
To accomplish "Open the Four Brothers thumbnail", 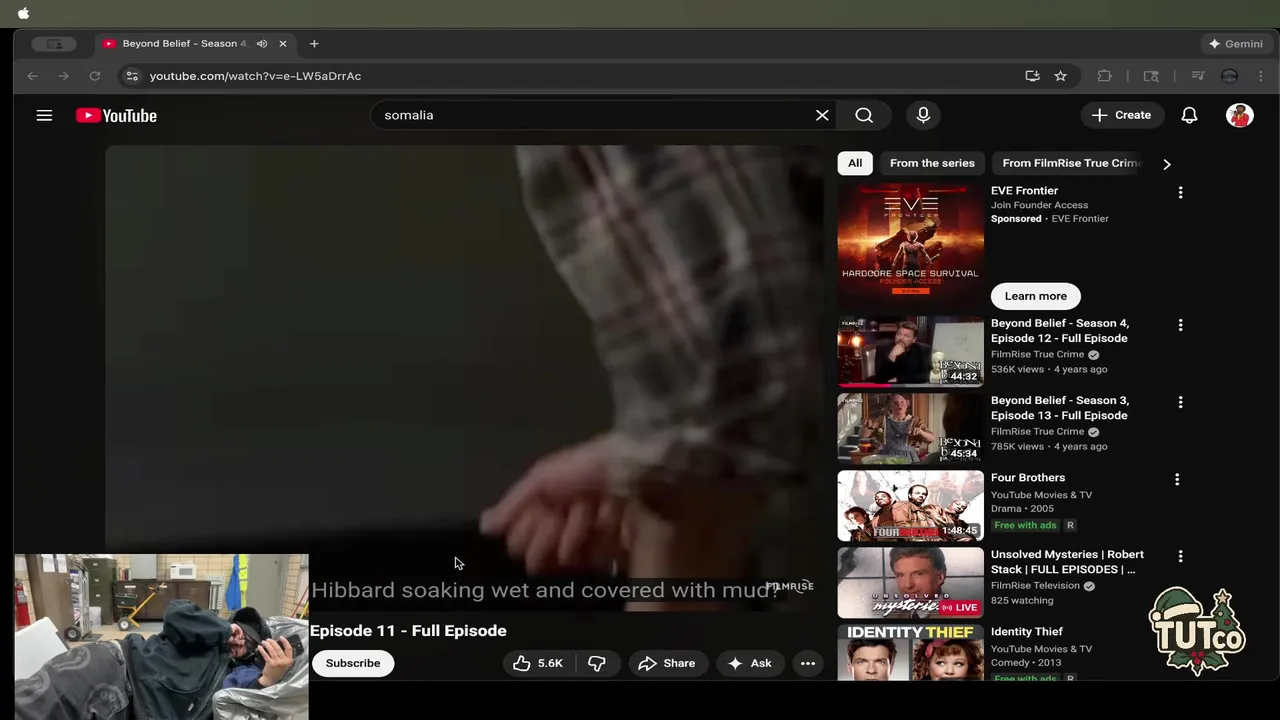I will pos(910,506).
